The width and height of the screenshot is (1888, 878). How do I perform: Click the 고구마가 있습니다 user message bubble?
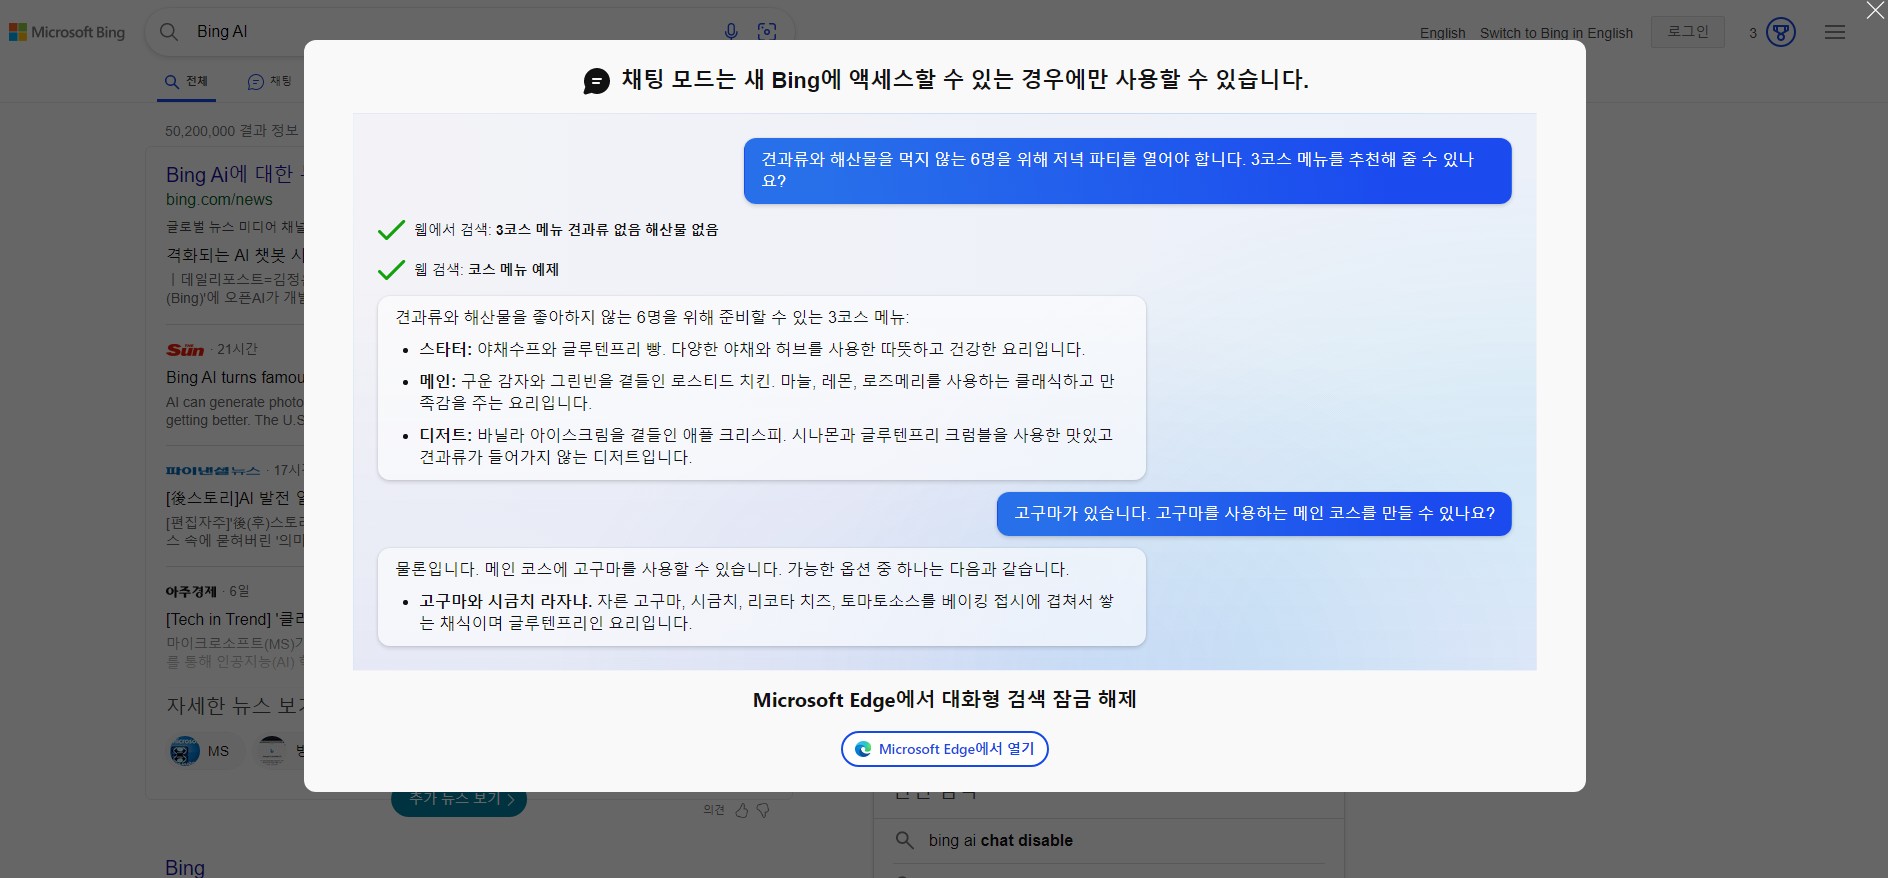(x=1254, y=513)
